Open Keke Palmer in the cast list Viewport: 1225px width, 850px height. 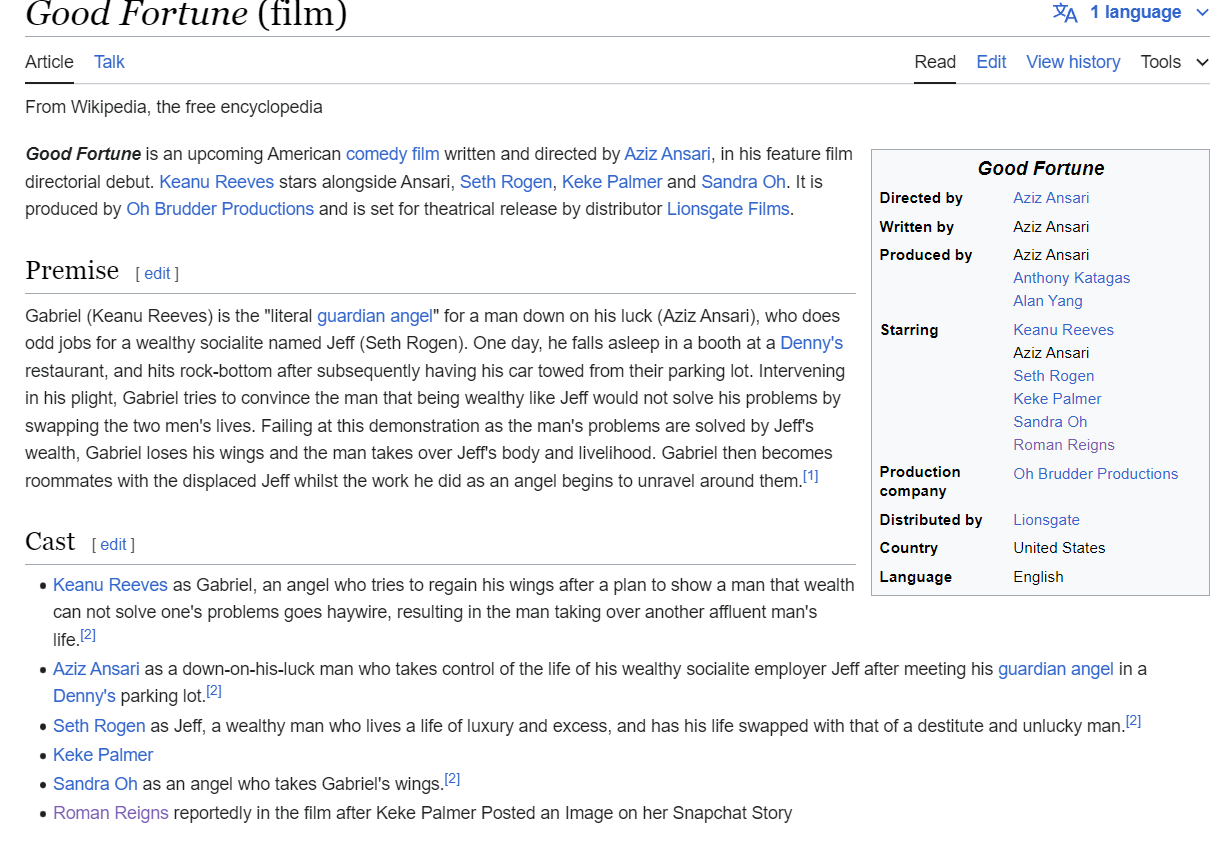103,755
